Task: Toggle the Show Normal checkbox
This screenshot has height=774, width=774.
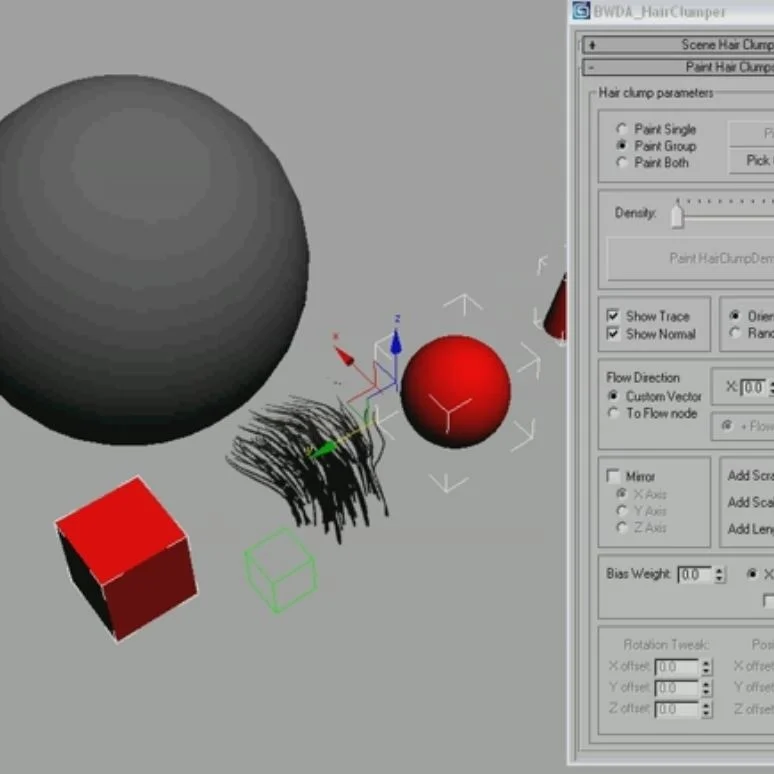Action: [x=613, y=334]
